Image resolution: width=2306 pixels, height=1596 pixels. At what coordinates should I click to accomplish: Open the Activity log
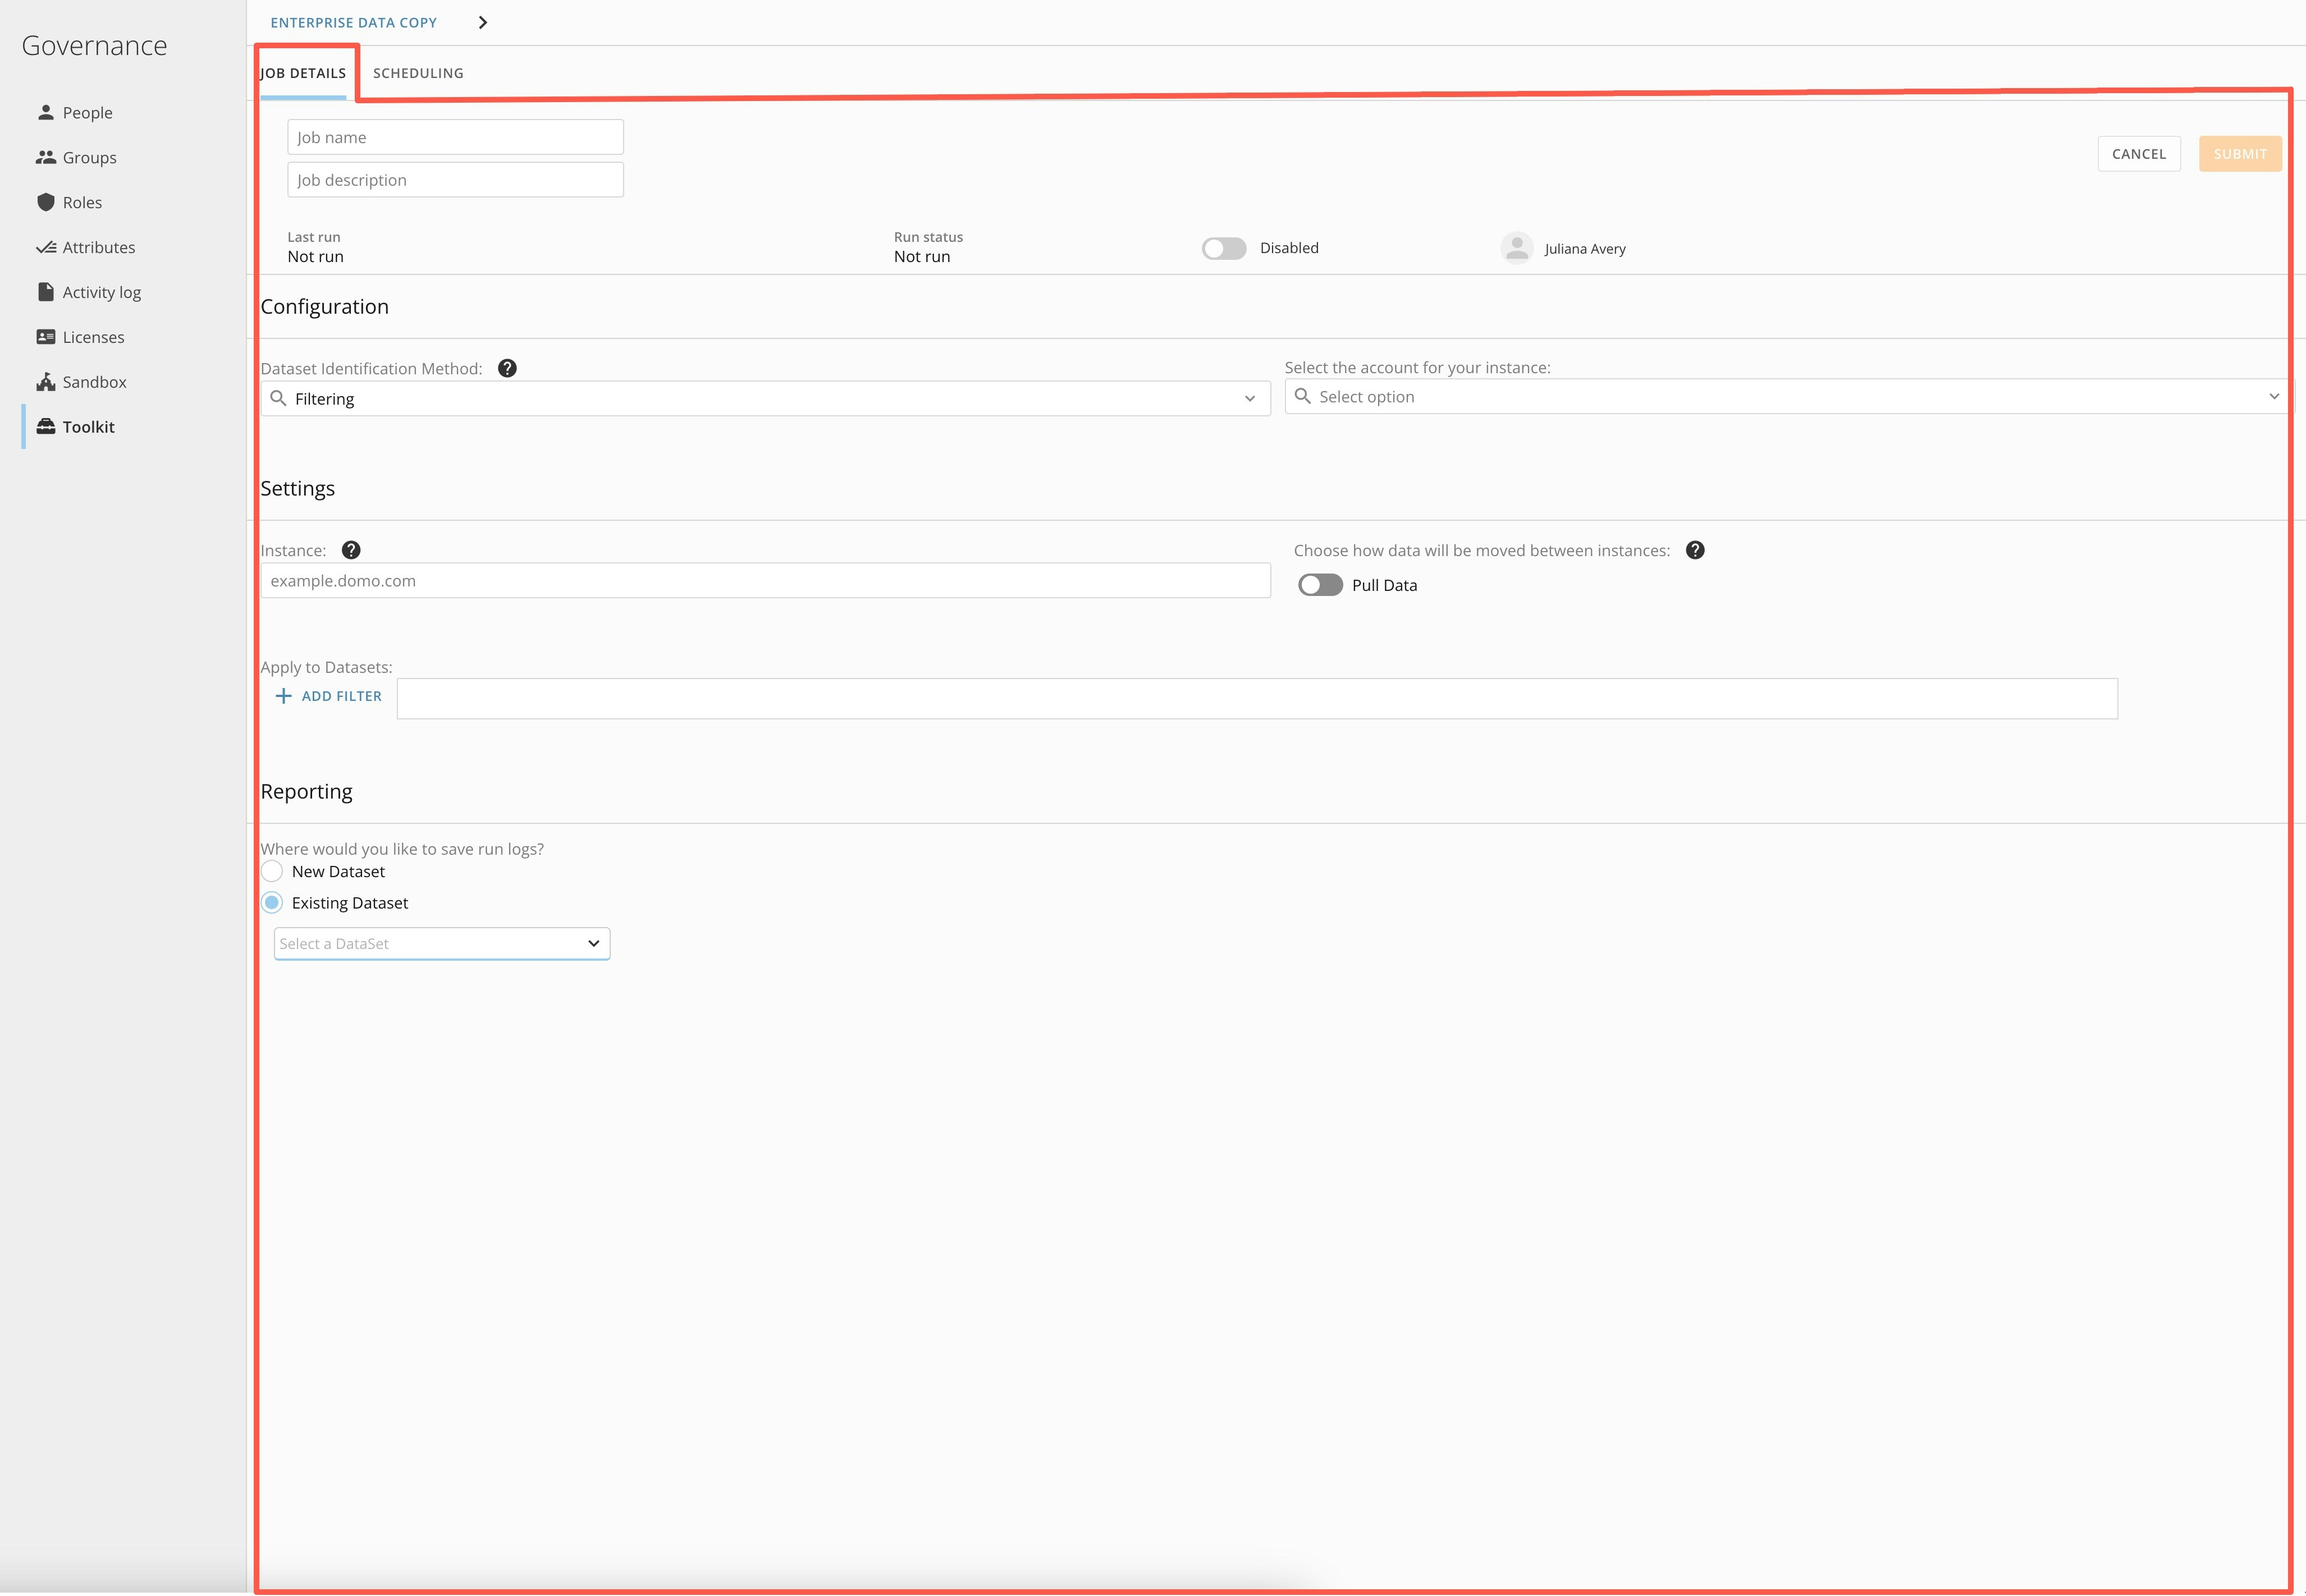(x=102, y=291)
